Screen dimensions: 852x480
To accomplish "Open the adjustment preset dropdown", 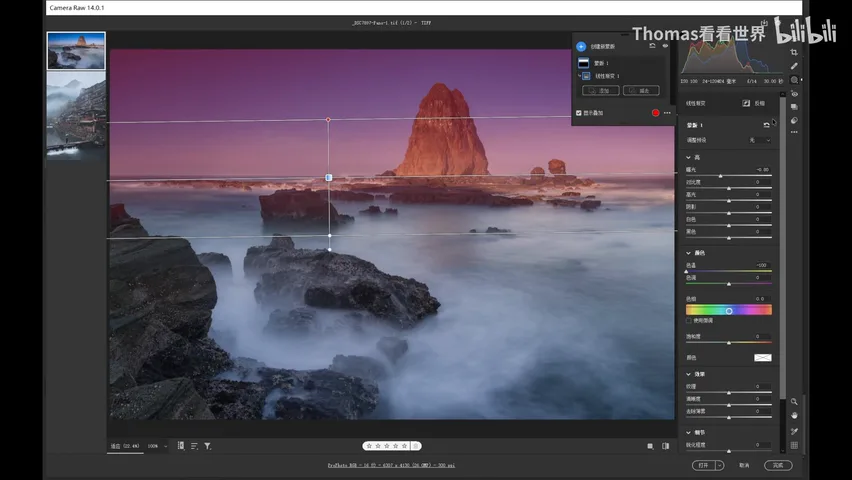I will [x=760, y=140].
